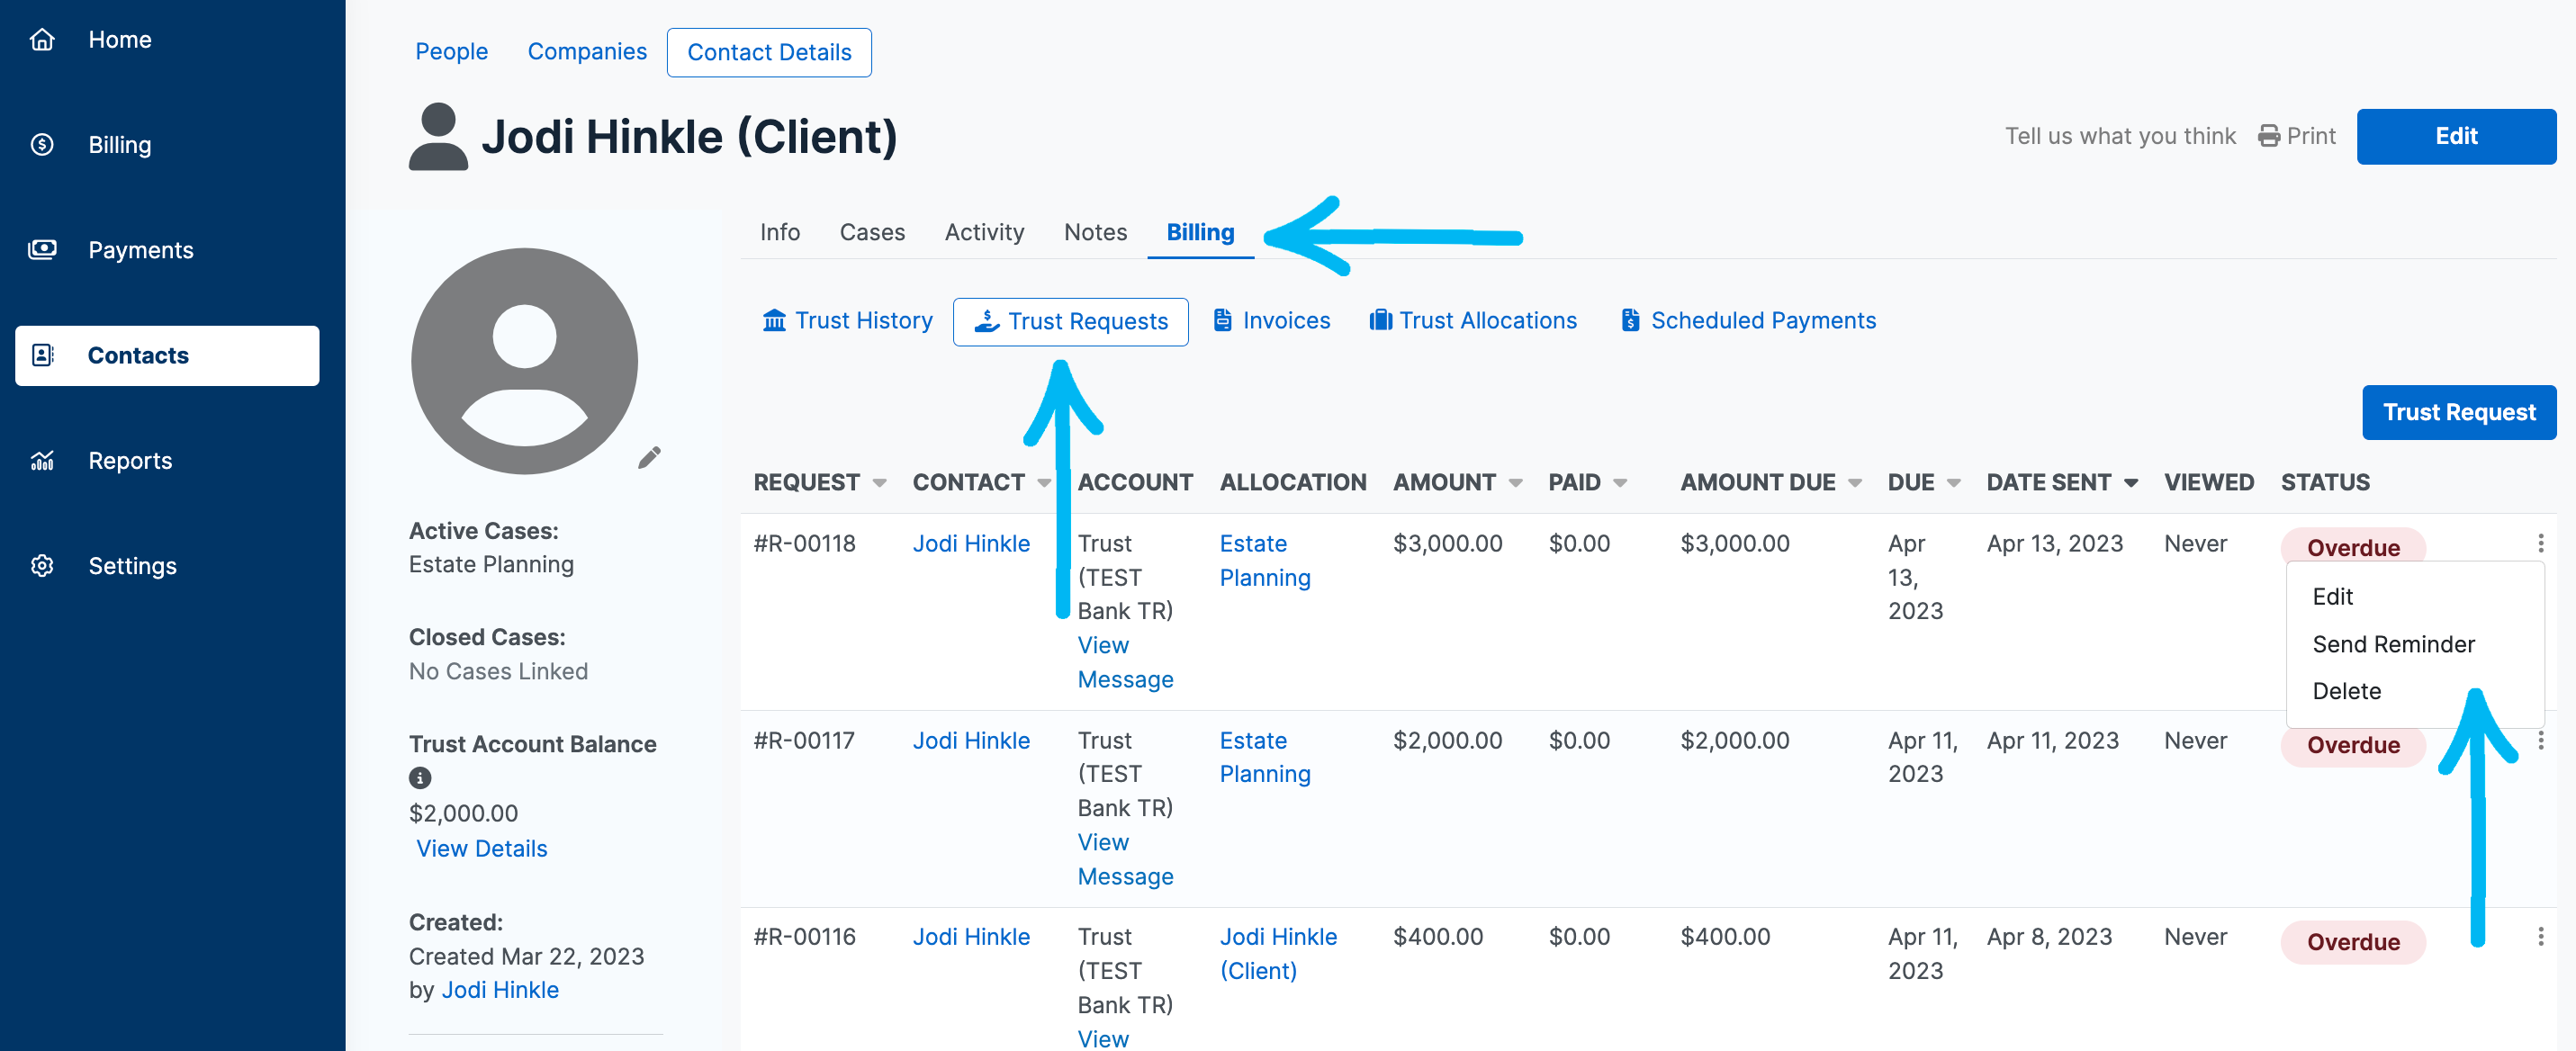Switch to the Activity tab

tap(984, 232)
